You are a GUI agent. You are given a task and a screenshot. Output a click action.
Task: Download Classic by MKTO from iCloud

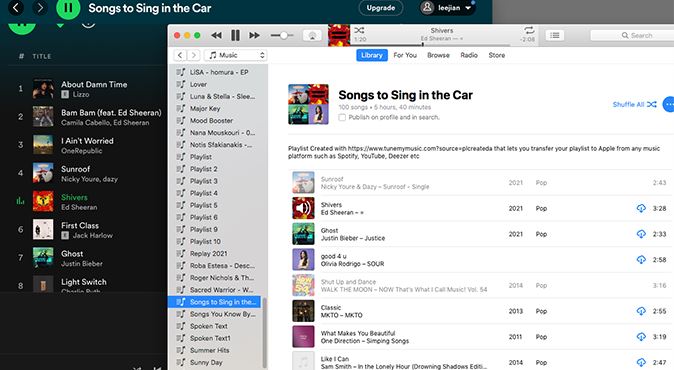[641, 311]
